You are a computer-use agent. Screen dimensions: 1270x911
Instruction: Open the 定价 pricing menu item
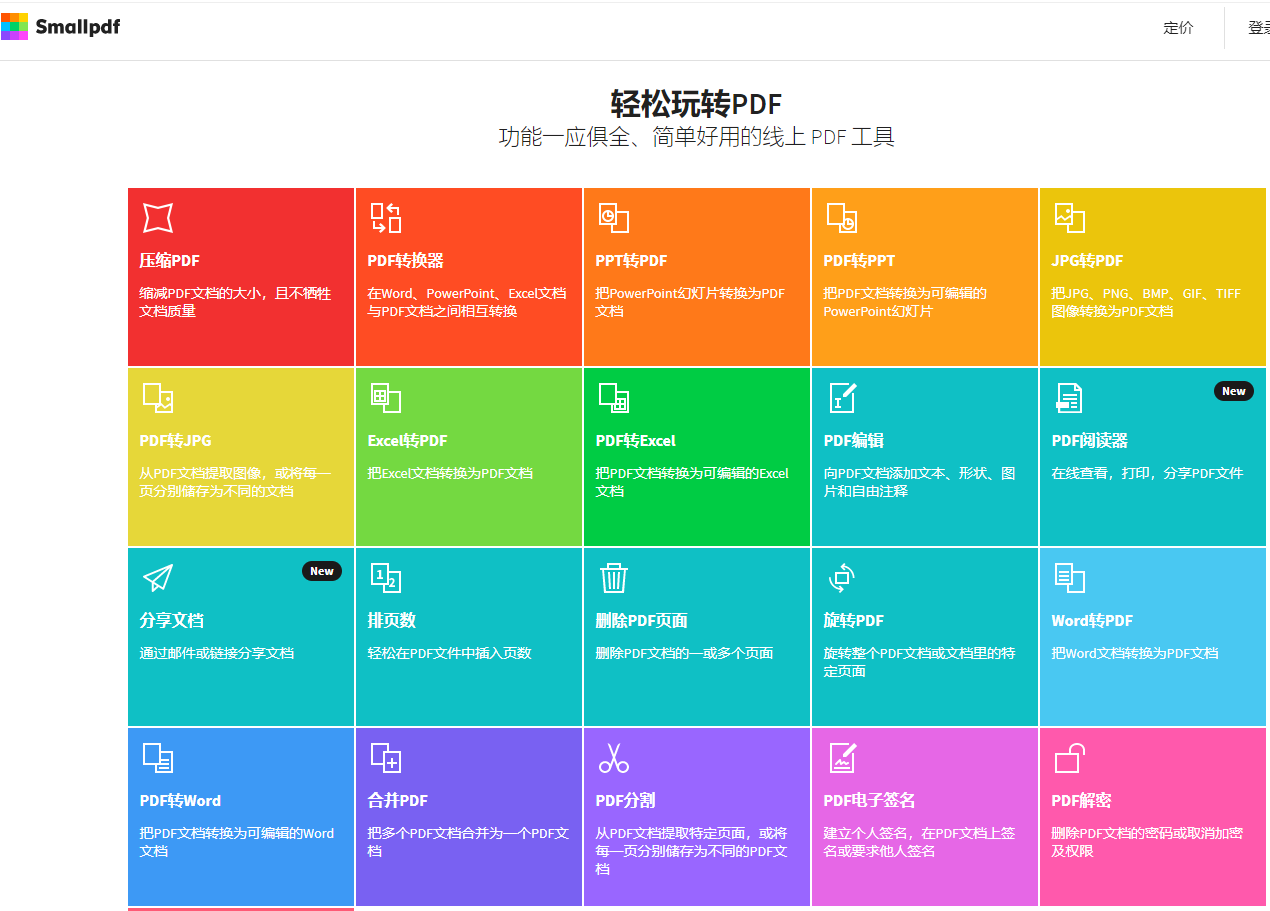[1178, 28]
